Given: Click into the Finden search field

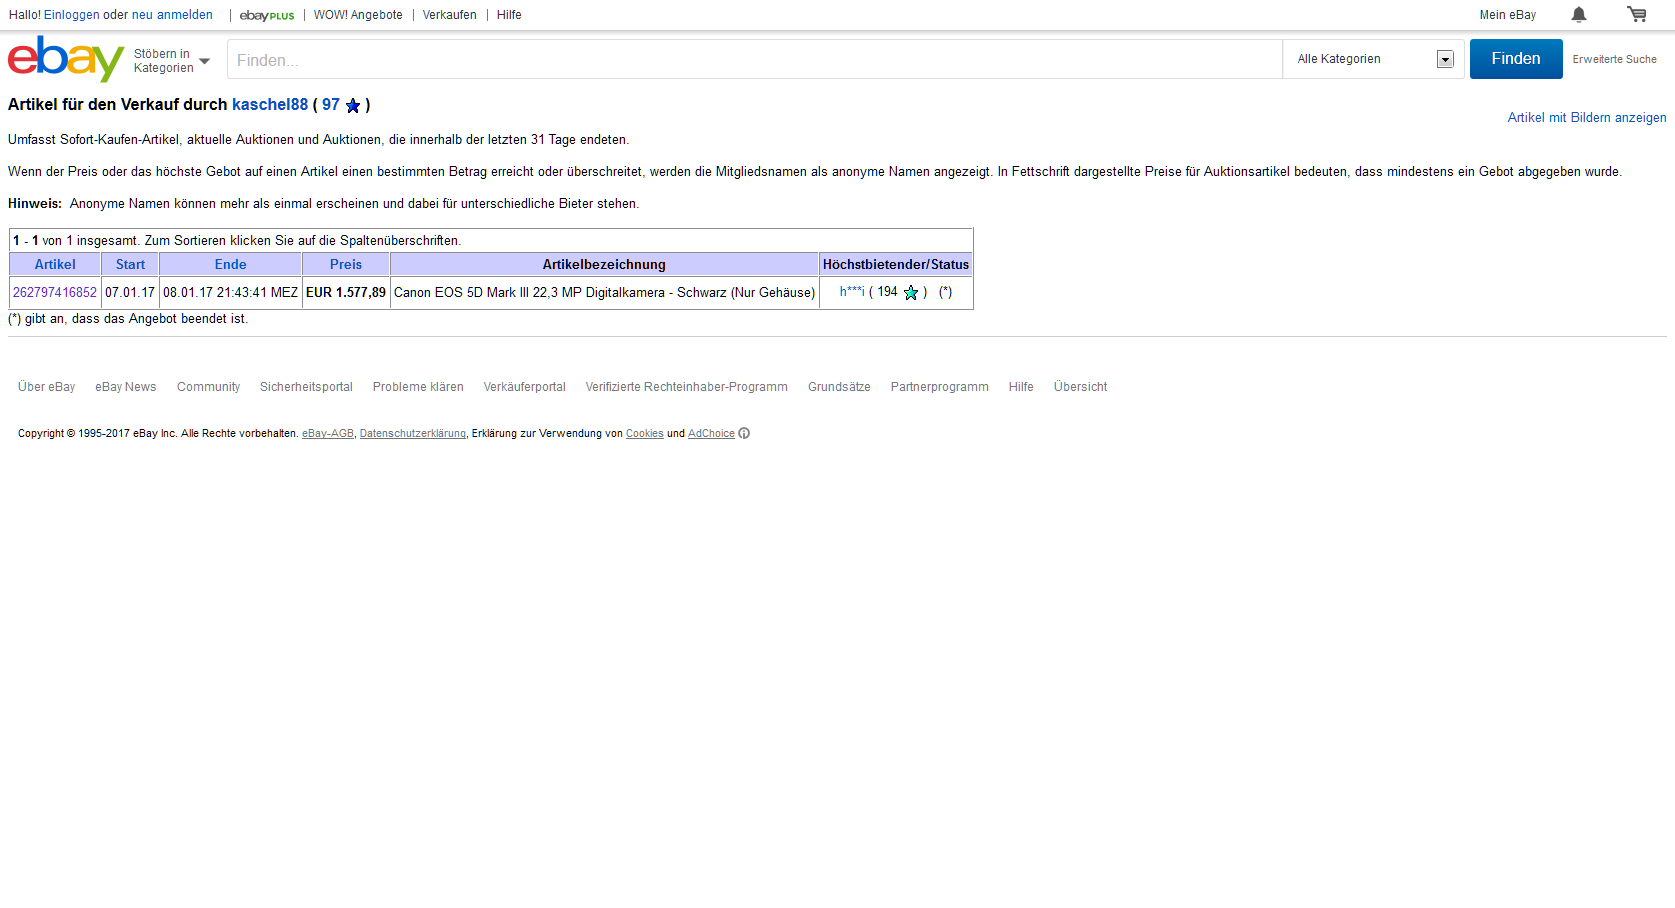Looking at the screenshot, I should [x=754, y=60].
